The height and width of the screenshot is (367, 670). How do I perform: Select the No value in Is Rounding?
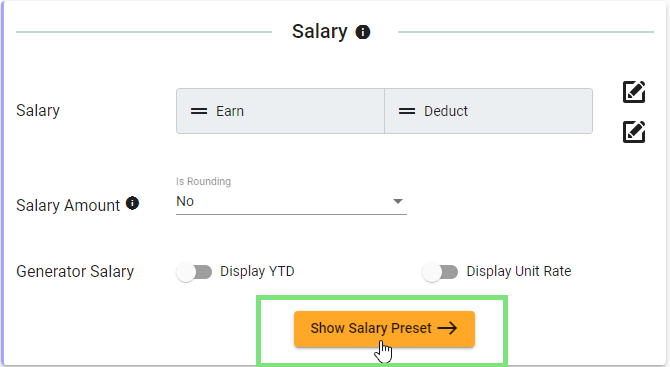click(x=185, y=201)
